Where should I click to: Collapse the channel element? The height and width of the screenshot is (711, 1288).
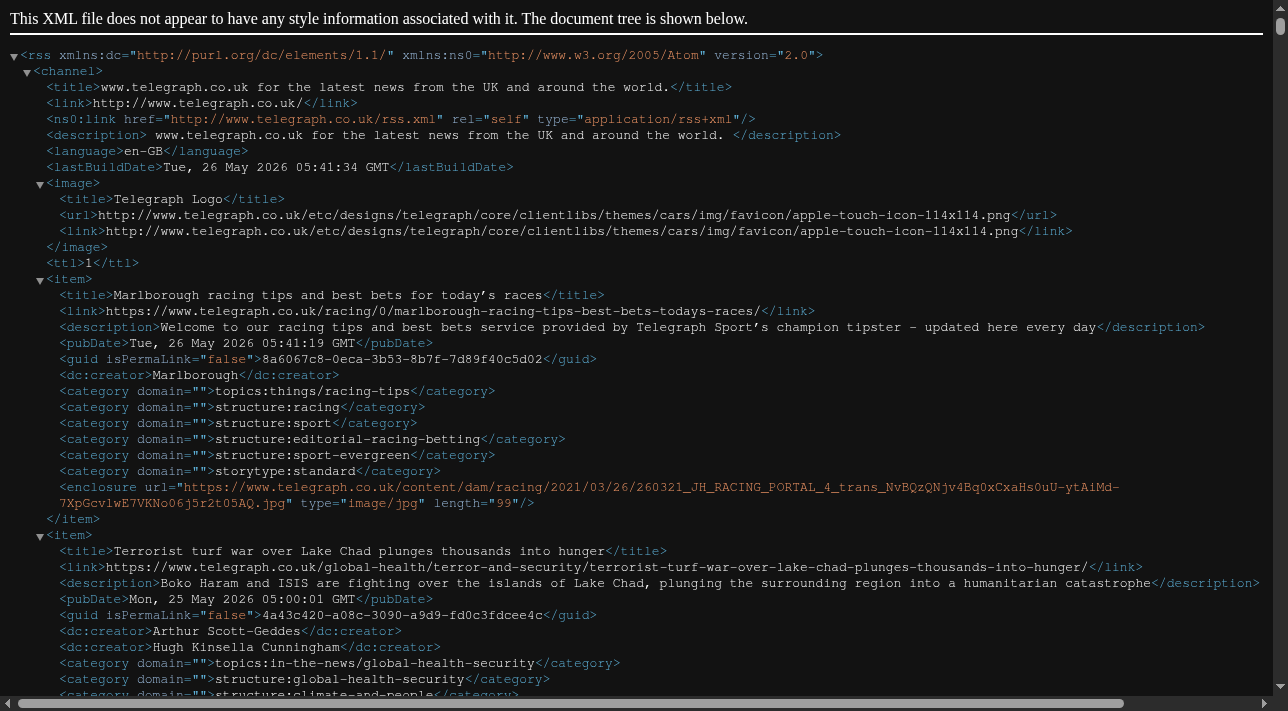[27, 73]
